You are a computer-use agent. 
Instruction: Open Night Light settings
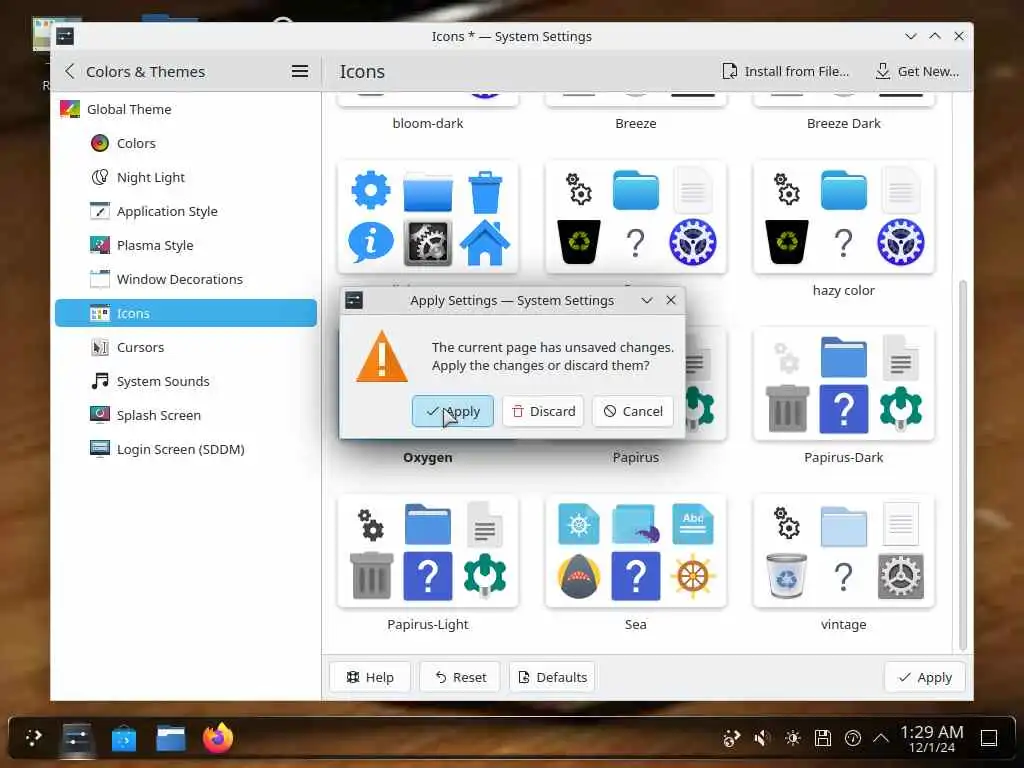(x=186, y=177)
